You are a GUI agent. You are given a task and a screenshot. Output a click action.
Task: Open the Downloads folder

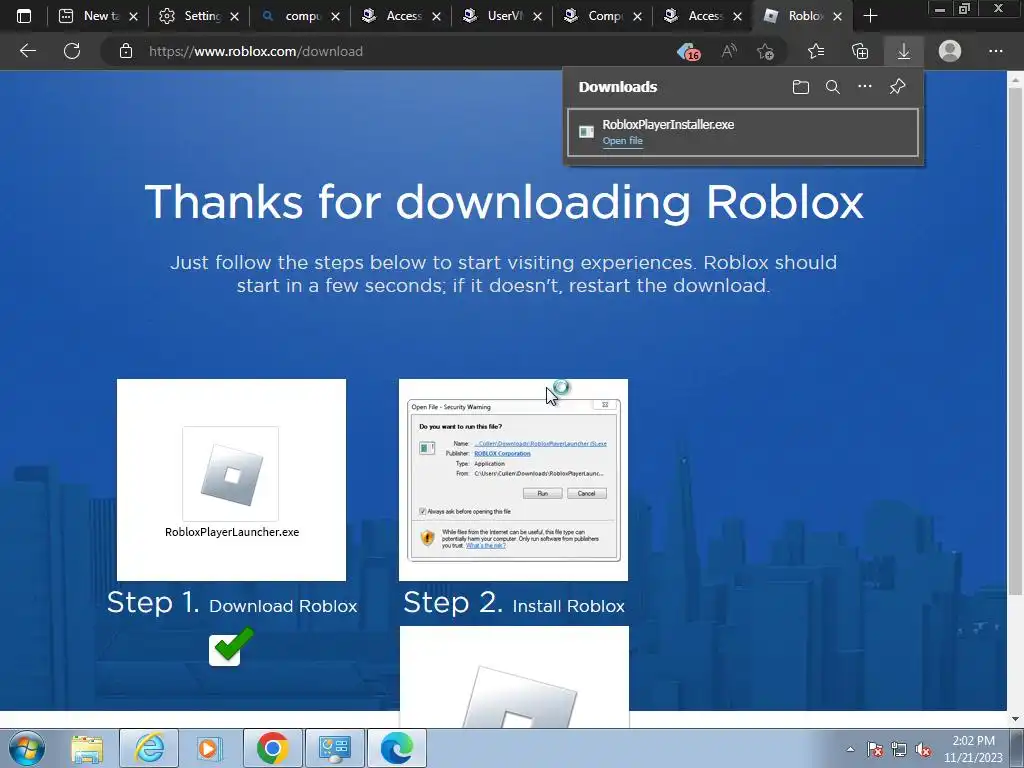801,87
